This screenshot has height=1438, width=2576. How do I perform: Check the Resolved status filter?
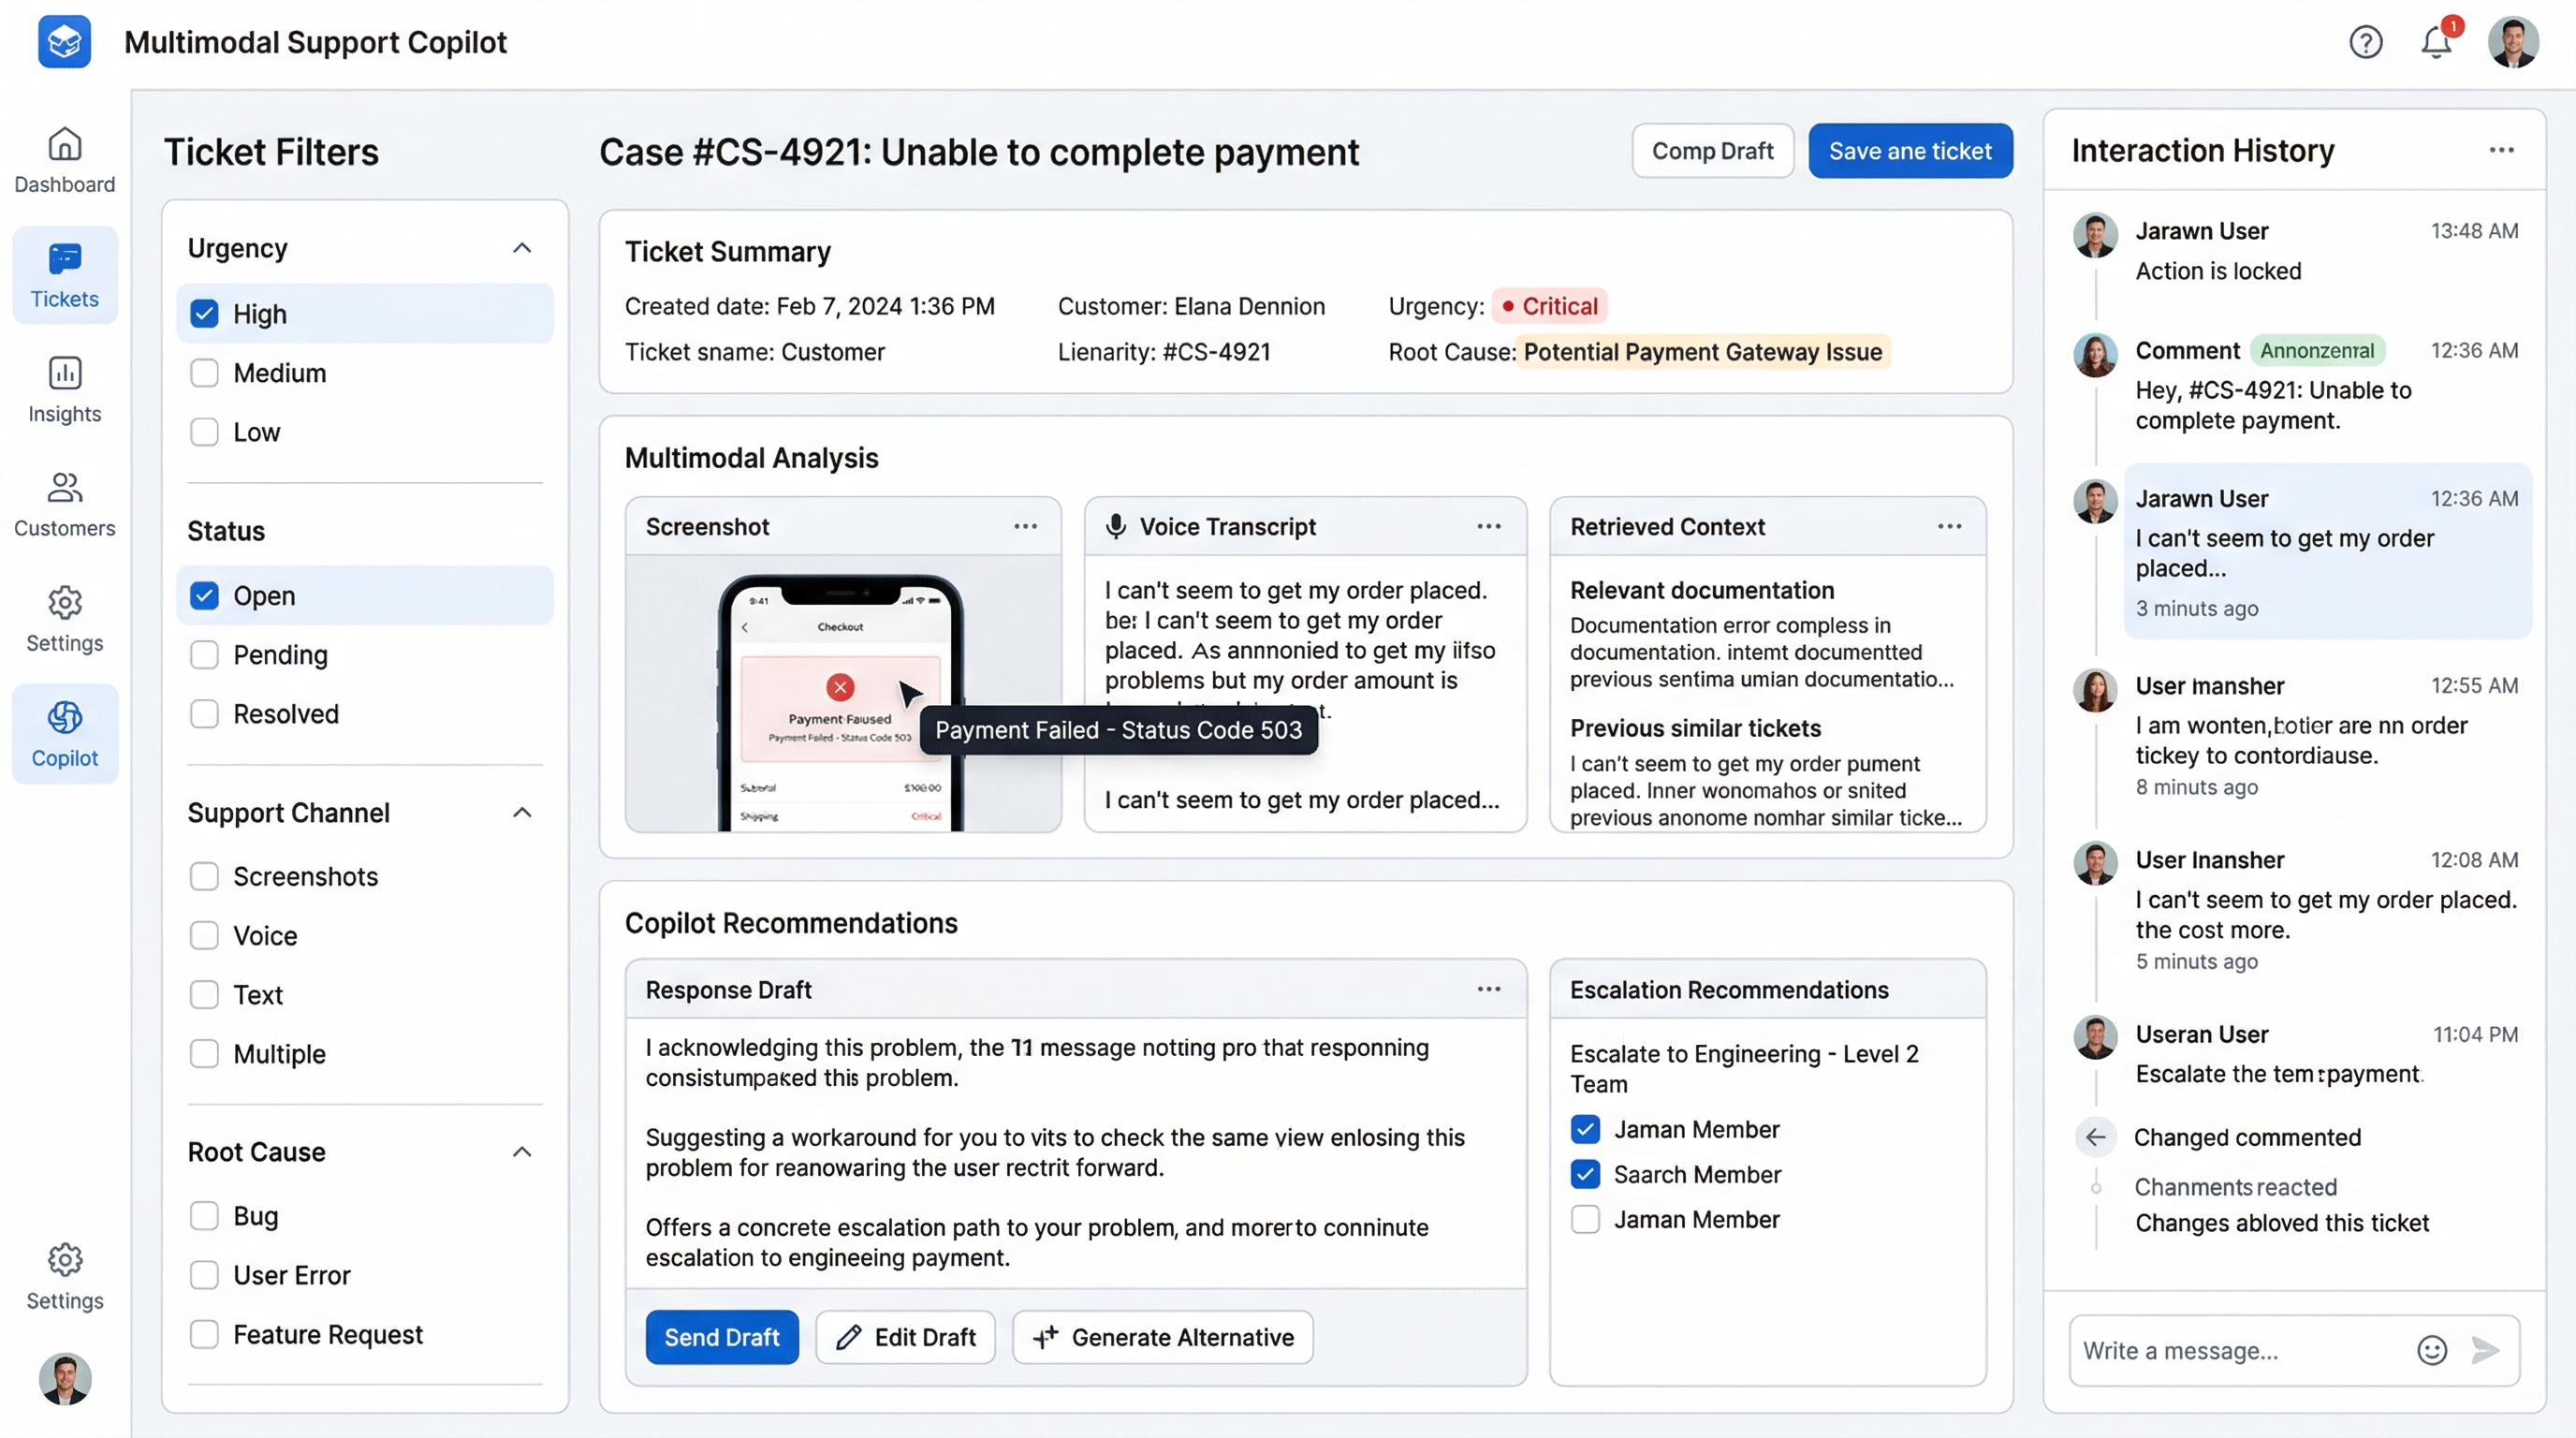(204, 713)
